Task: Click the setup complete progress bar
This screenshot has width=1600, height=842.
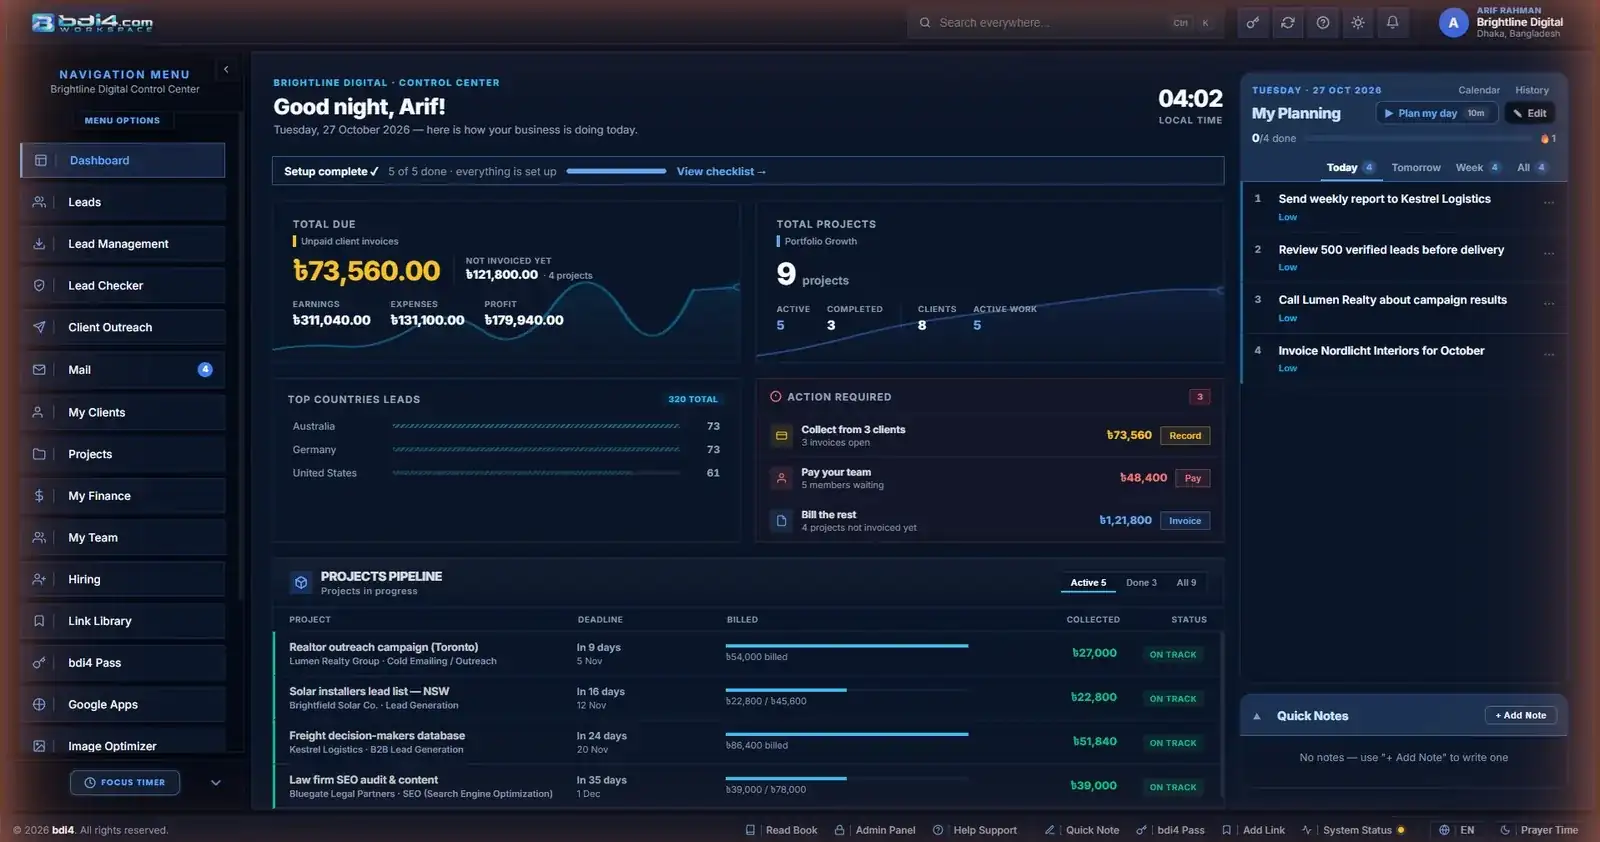Action: point(616,171)
